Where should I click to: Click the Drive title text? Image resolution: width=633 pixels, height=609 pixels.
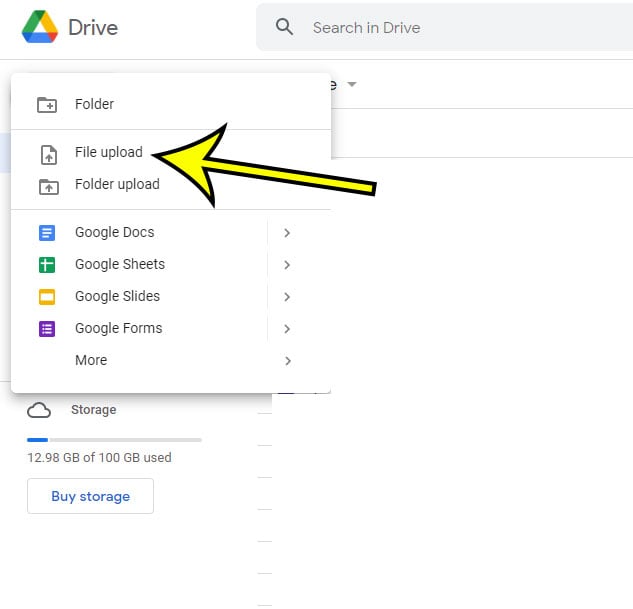coord(93,27)
